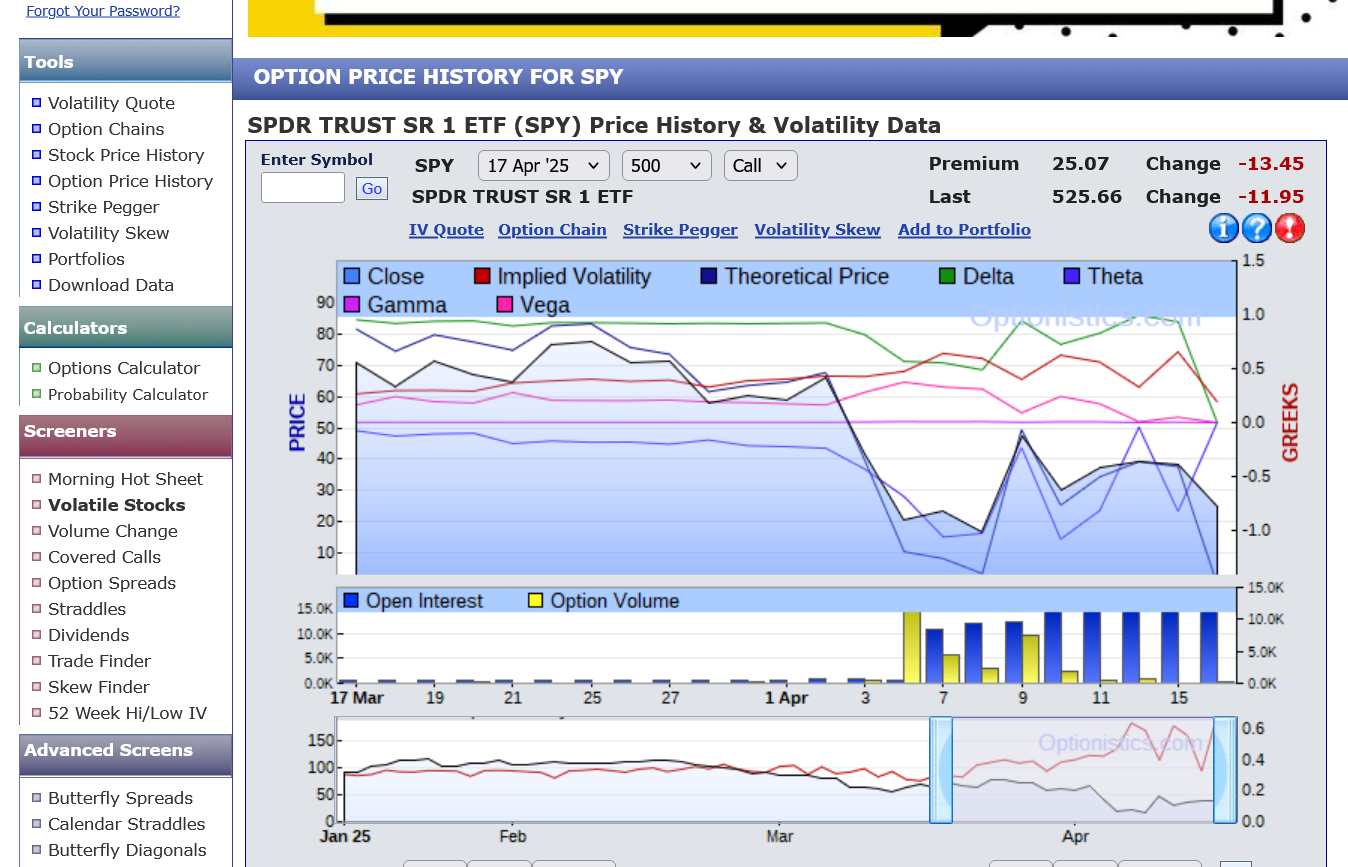Open the Strike Pegger link above chart
The width and height of the screenshot is (1348, 867).
pyautogui.click(x=680, y=229)
